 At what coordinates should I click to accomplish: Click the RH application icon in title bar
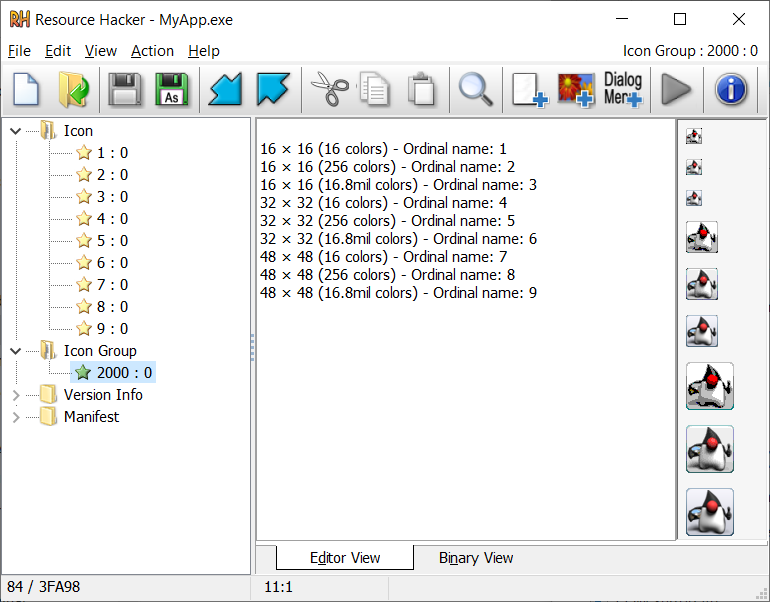(20, 20)
